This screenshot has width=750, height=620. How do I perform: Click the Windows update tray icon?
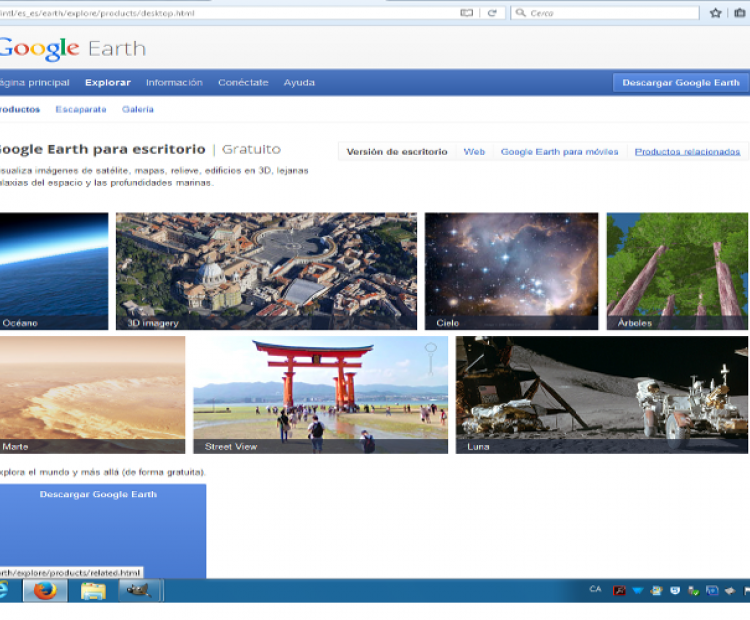656,591
